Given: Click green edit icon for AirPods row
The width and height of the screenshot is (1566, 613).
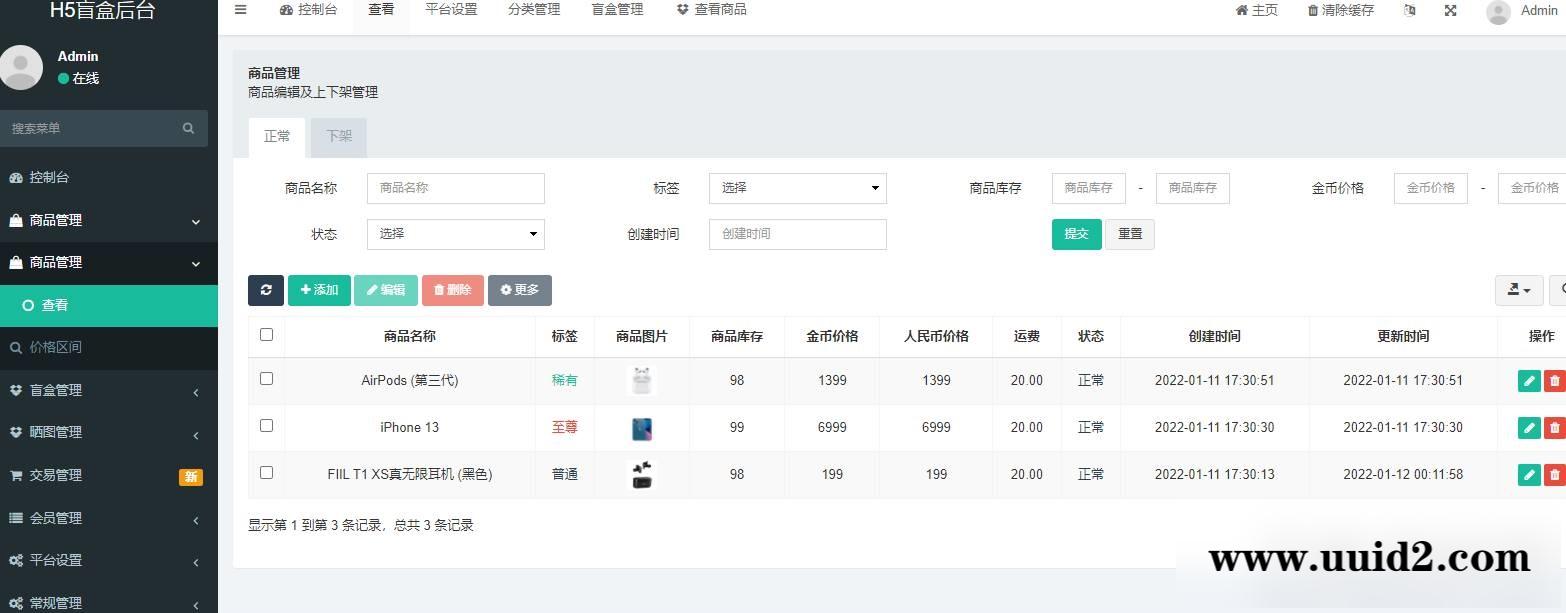Looking at the screenshot, I should [x=1528, y=381].
